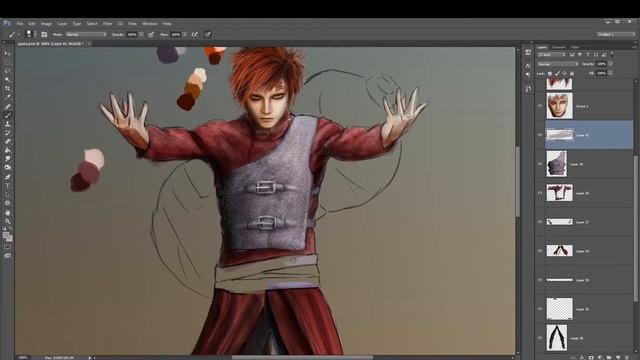The height and width of the screenshot is (360, 640).
Task: Open the brush Opacity slider arrow
Action: 141,35
